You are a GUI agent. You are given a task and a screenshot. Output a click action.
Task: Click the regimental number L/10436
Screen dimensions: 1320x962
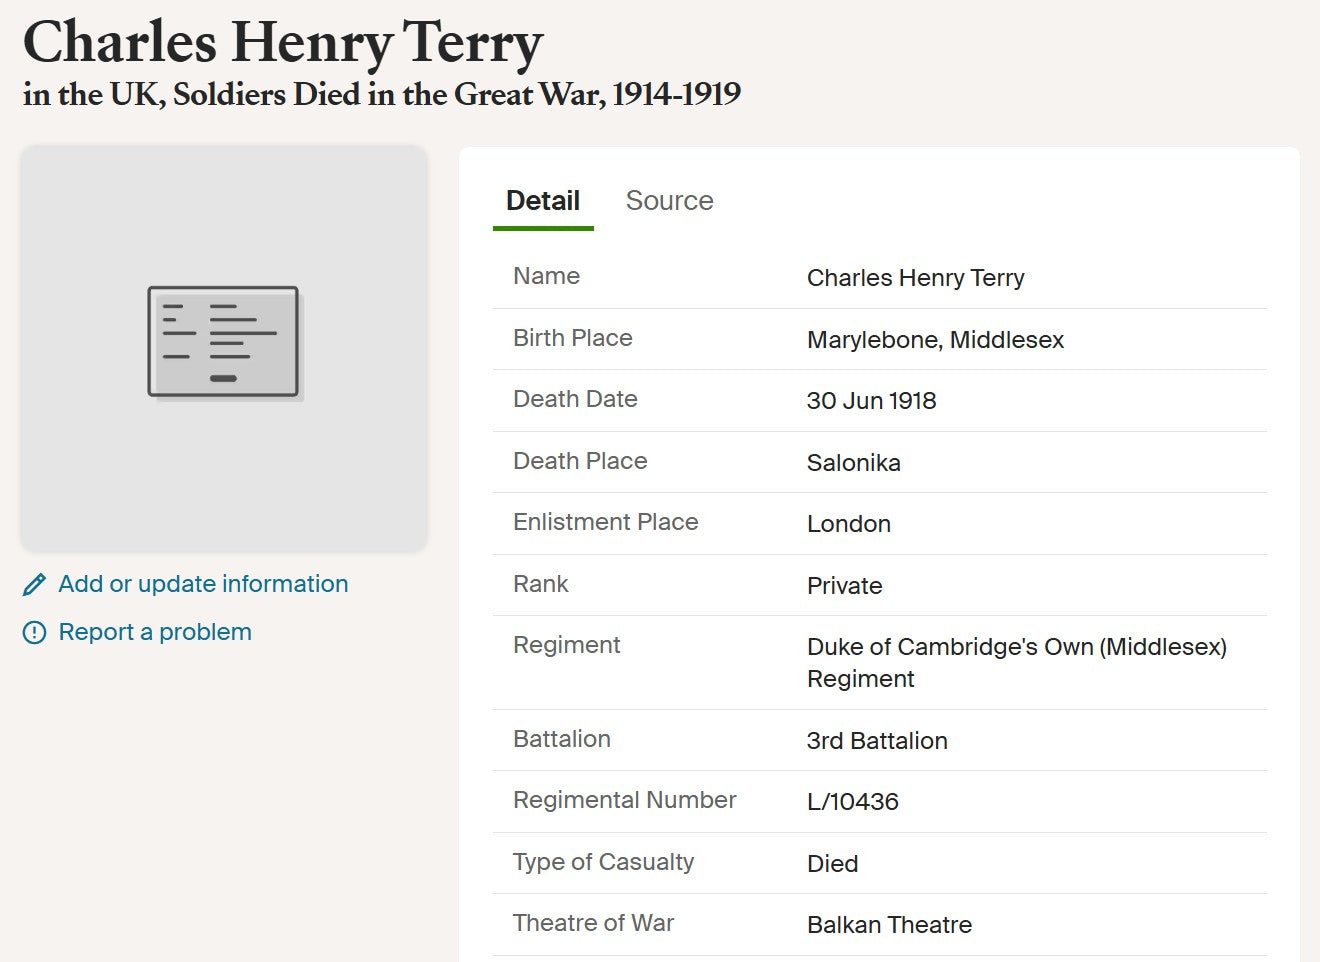852,802
